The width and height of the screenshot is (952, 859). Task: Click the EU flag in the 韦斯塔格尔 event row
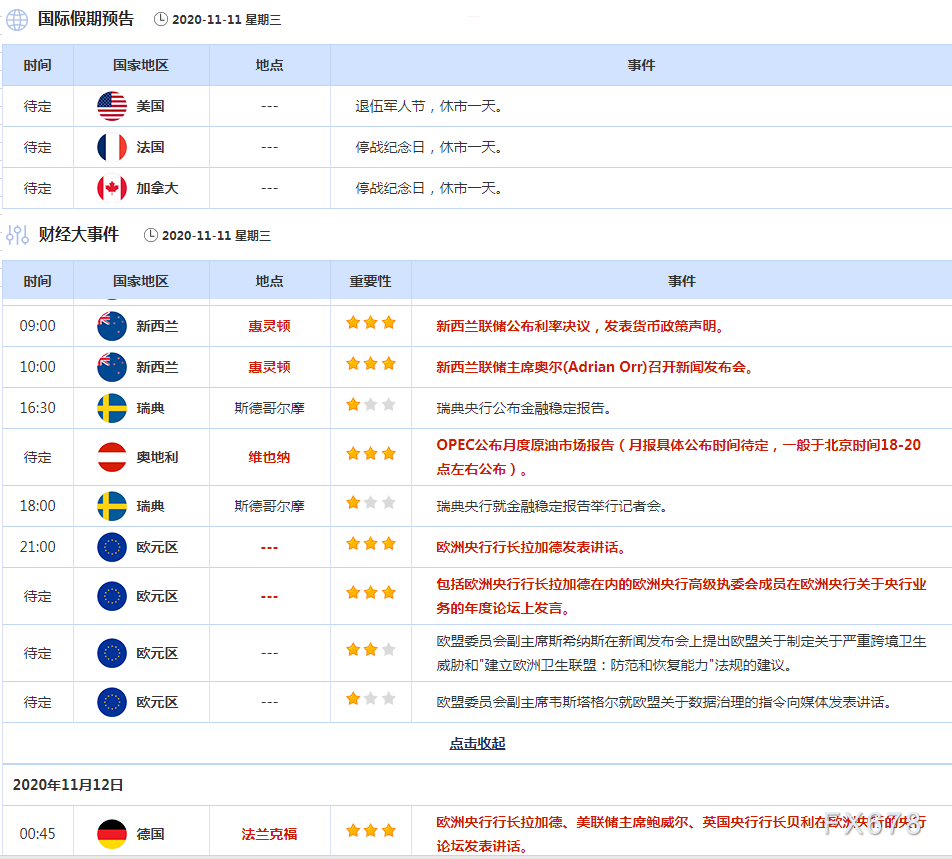112,702
